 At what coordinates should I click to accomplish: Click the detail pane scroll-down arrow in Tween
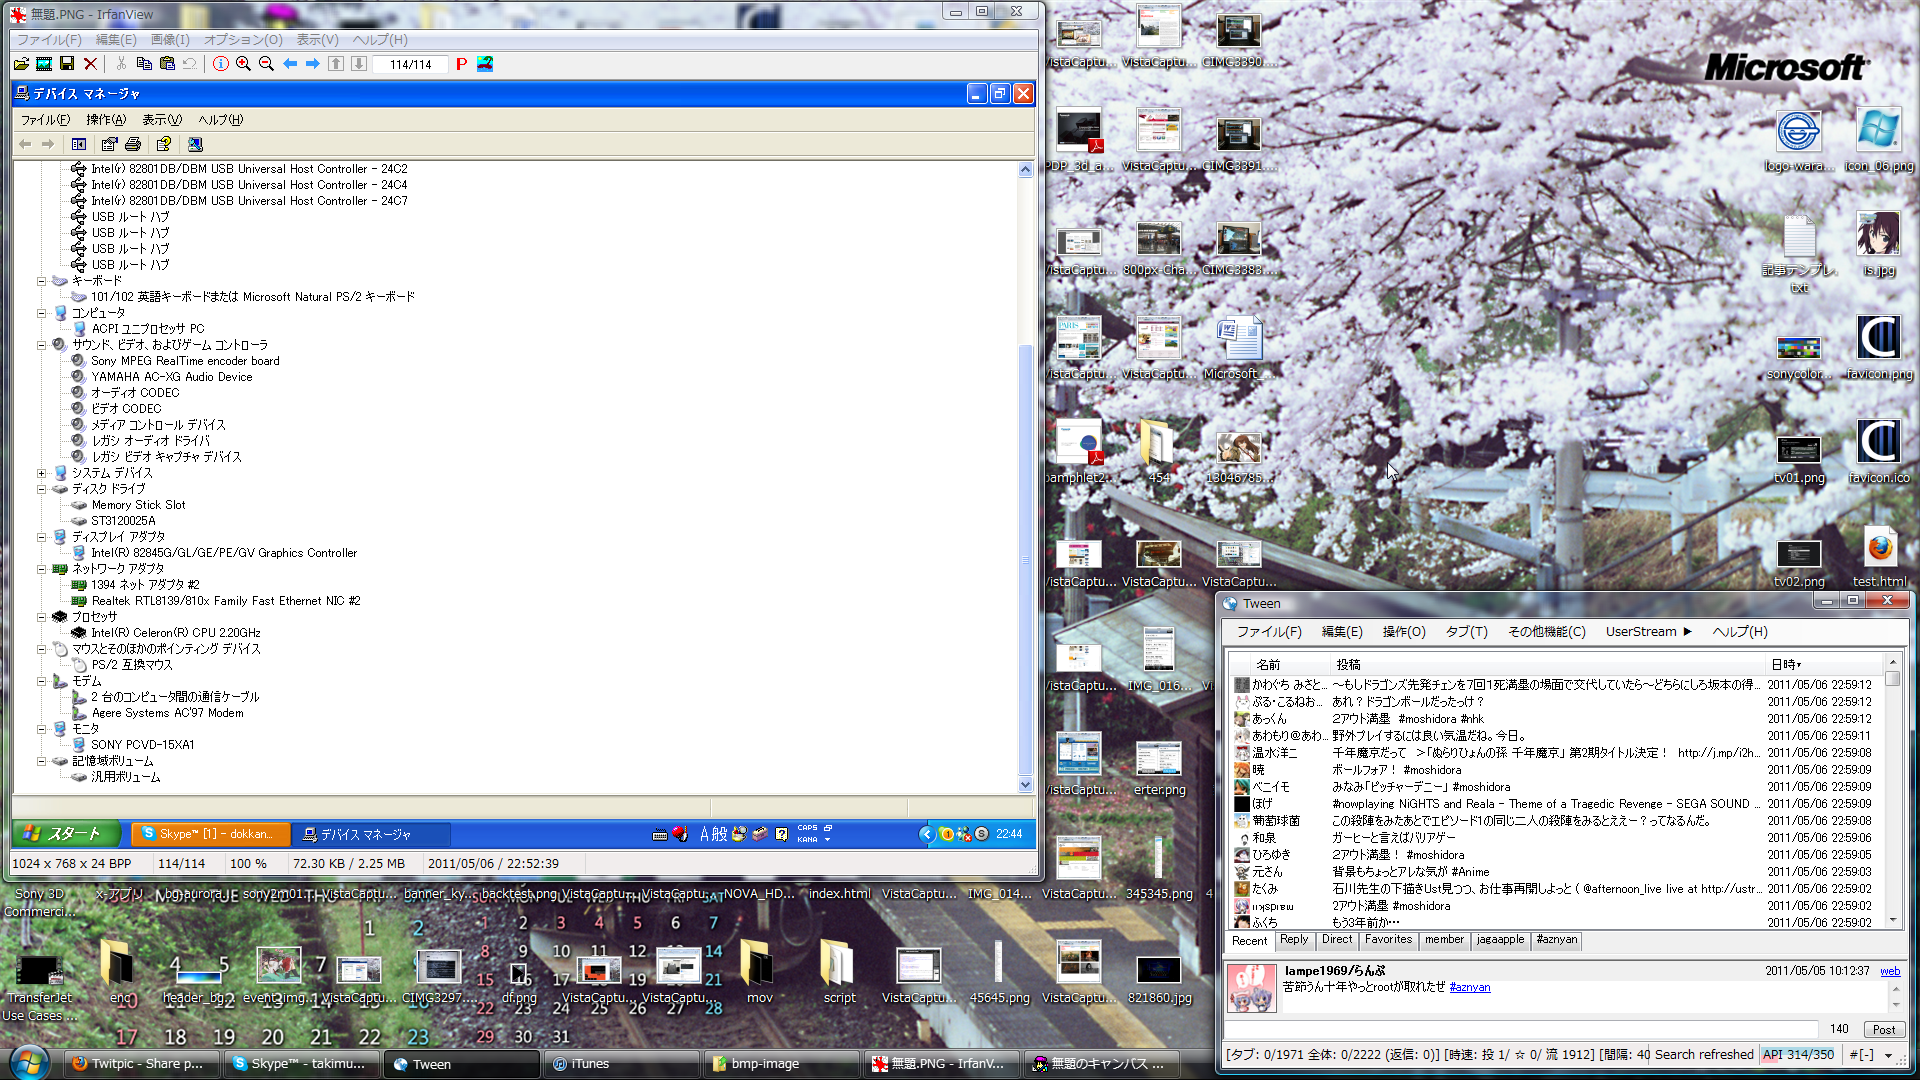click(1895, 1006)
